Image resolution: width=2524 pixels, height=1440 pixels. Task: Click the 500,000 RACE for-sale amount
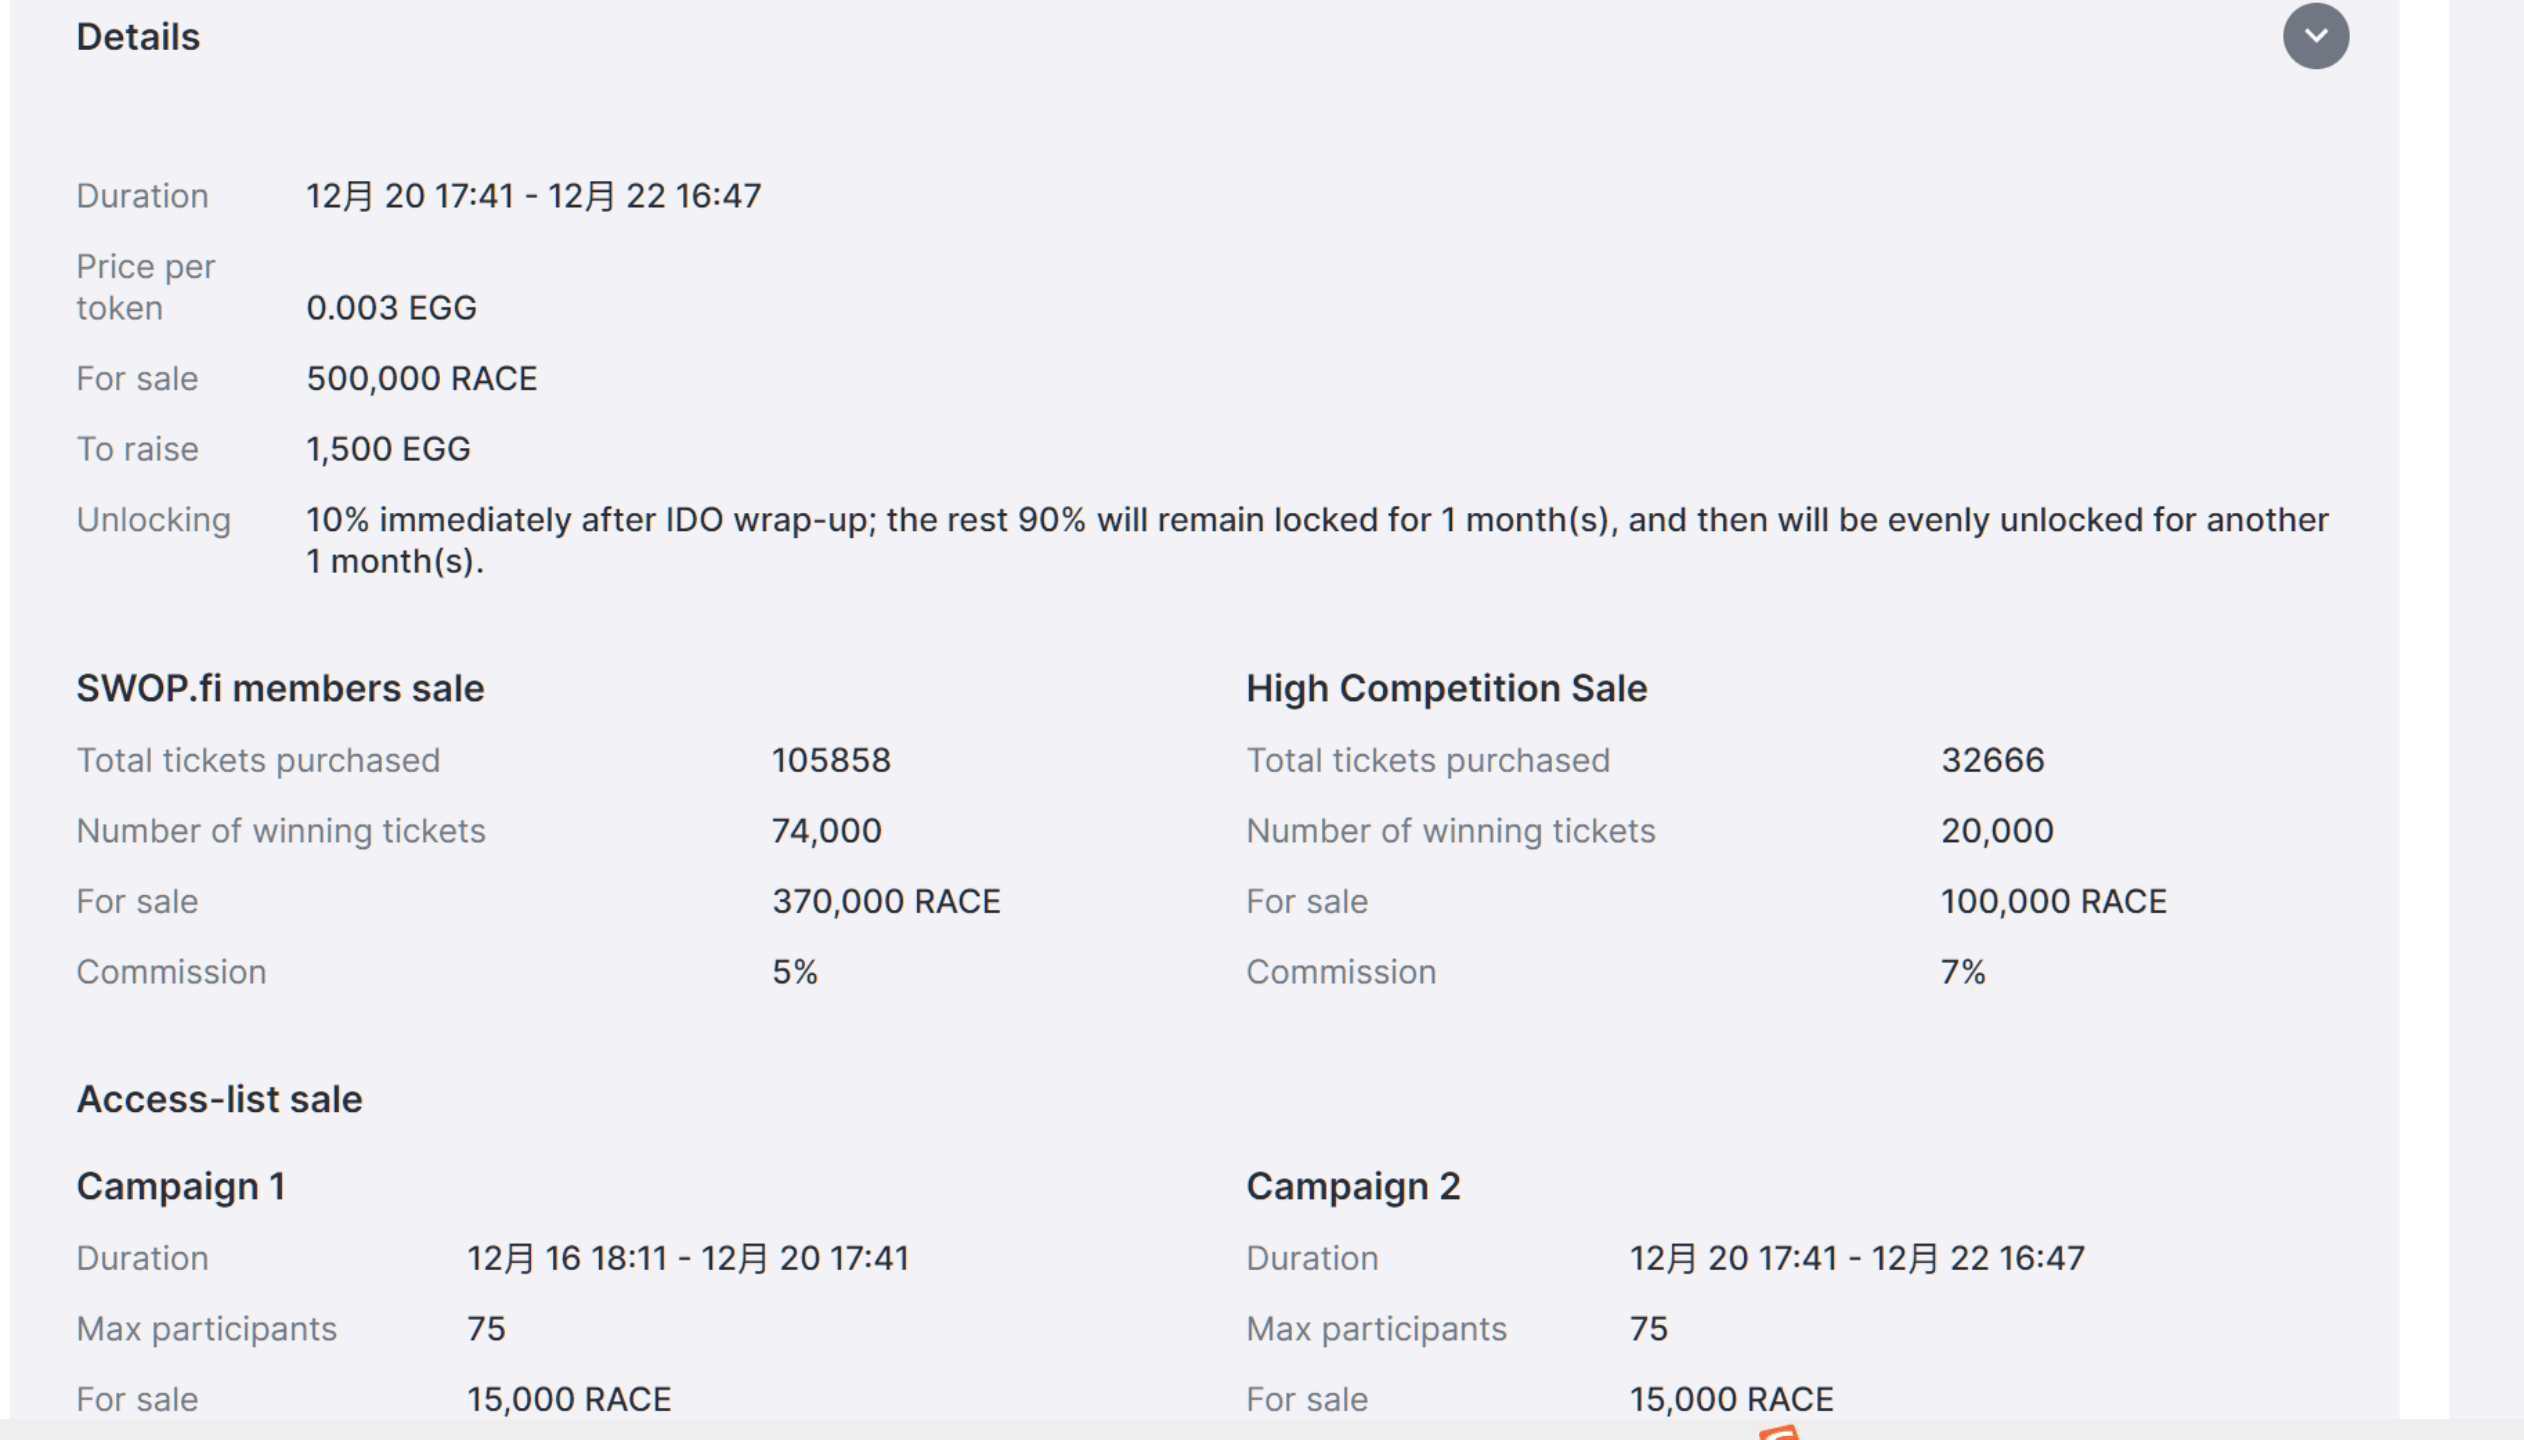[x=421, y=379]
